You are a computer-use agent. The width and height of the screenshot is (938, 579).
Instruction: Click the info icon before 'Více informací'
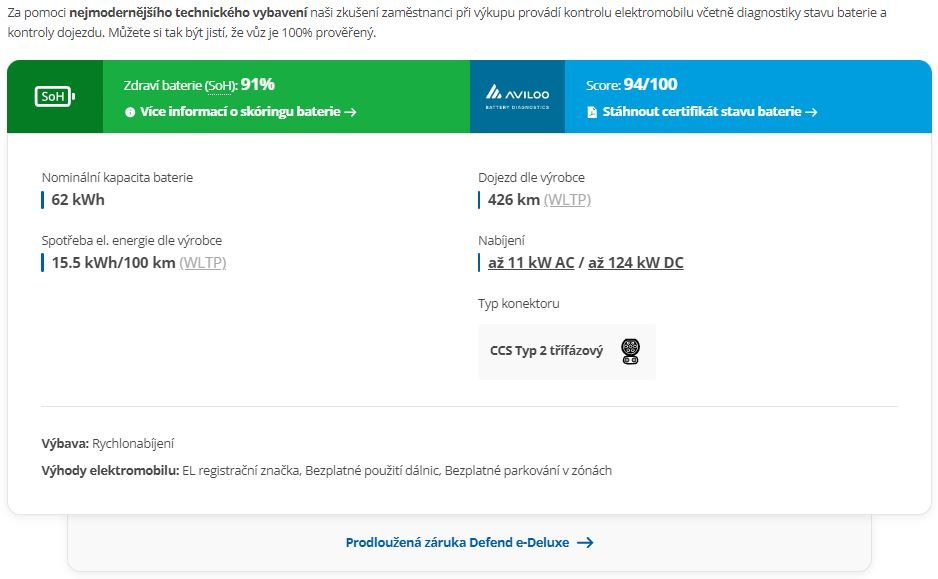130,113
